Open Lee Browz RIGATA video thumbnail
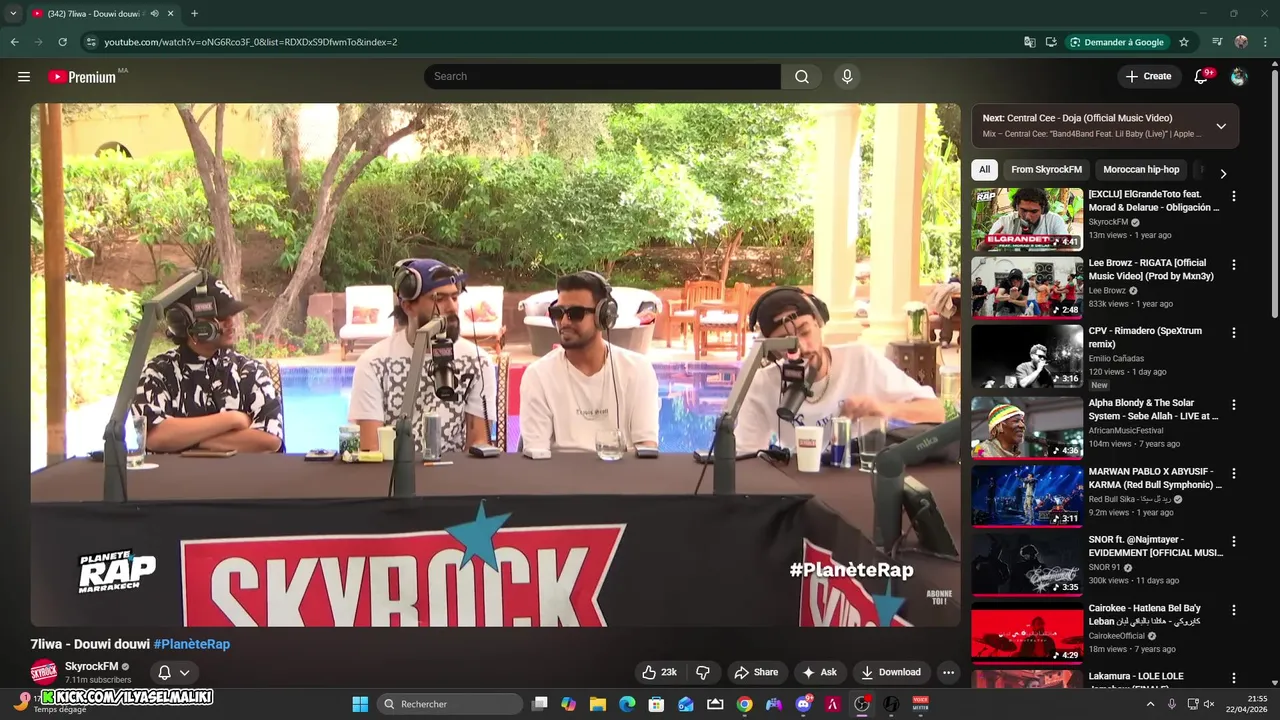This screenshot has width=1280, height=720. tap(1027, 288)
